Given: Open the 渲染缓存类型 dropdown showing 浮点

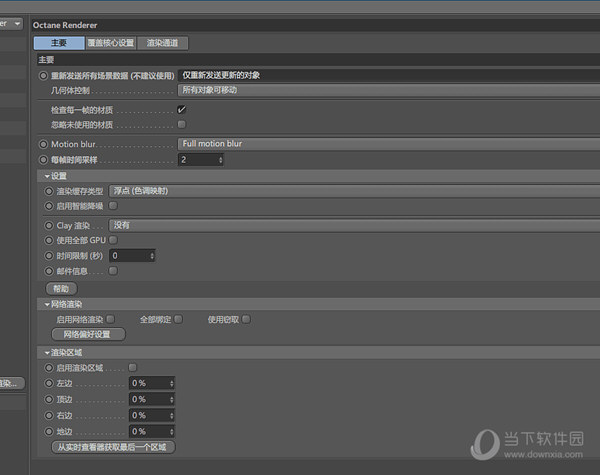Looking at the screenshot, I should coord(354,191).
